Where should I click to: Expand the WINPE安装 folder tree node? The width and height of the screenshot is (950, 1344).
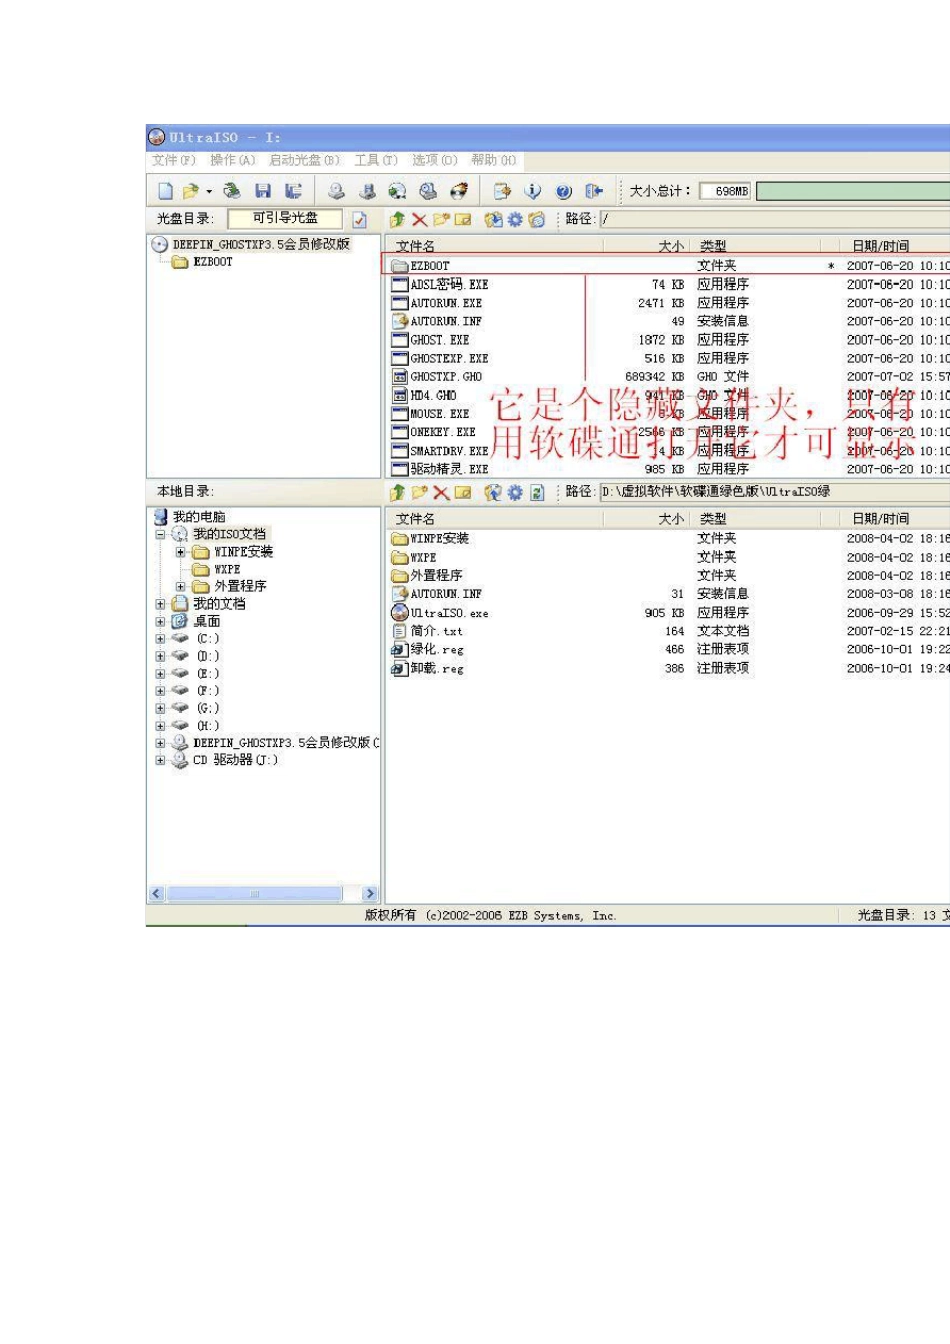(x=180, y=552)
